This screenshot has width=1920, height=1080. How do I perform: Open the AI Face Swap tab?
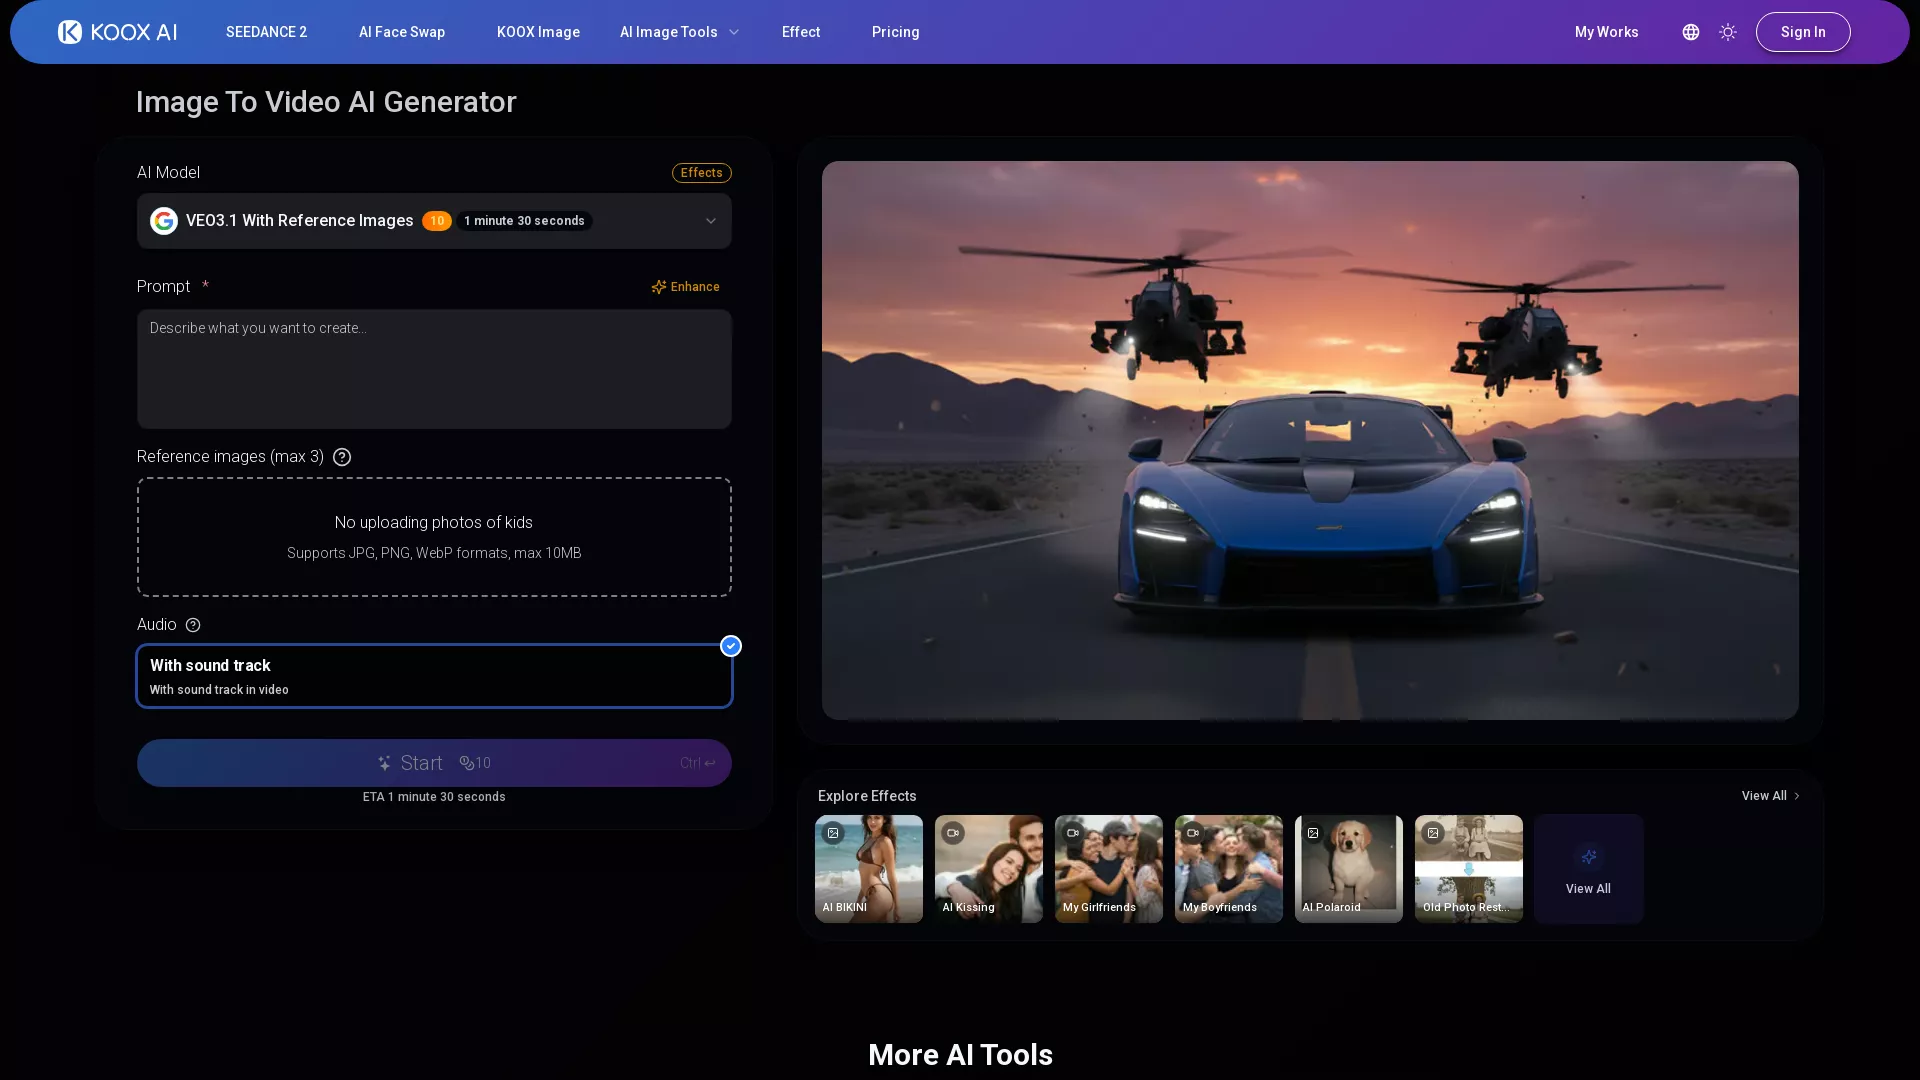click(401, 31)
